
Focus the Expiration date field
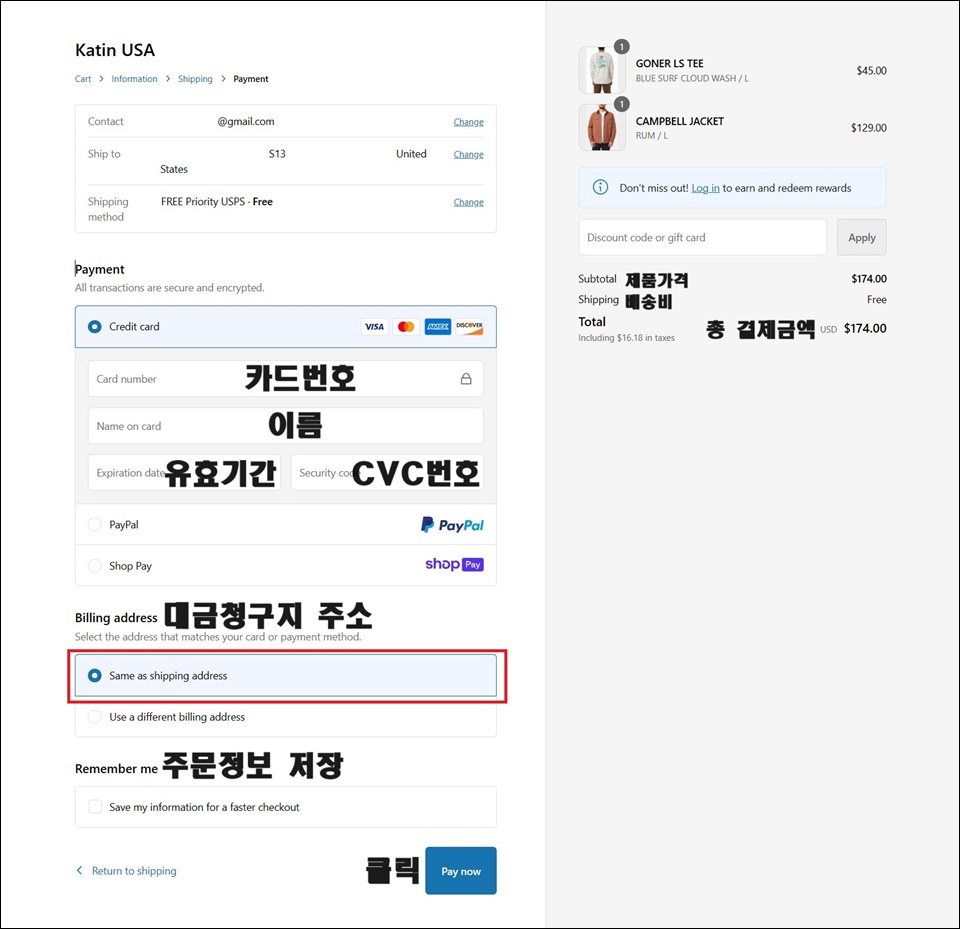[184, 472]
